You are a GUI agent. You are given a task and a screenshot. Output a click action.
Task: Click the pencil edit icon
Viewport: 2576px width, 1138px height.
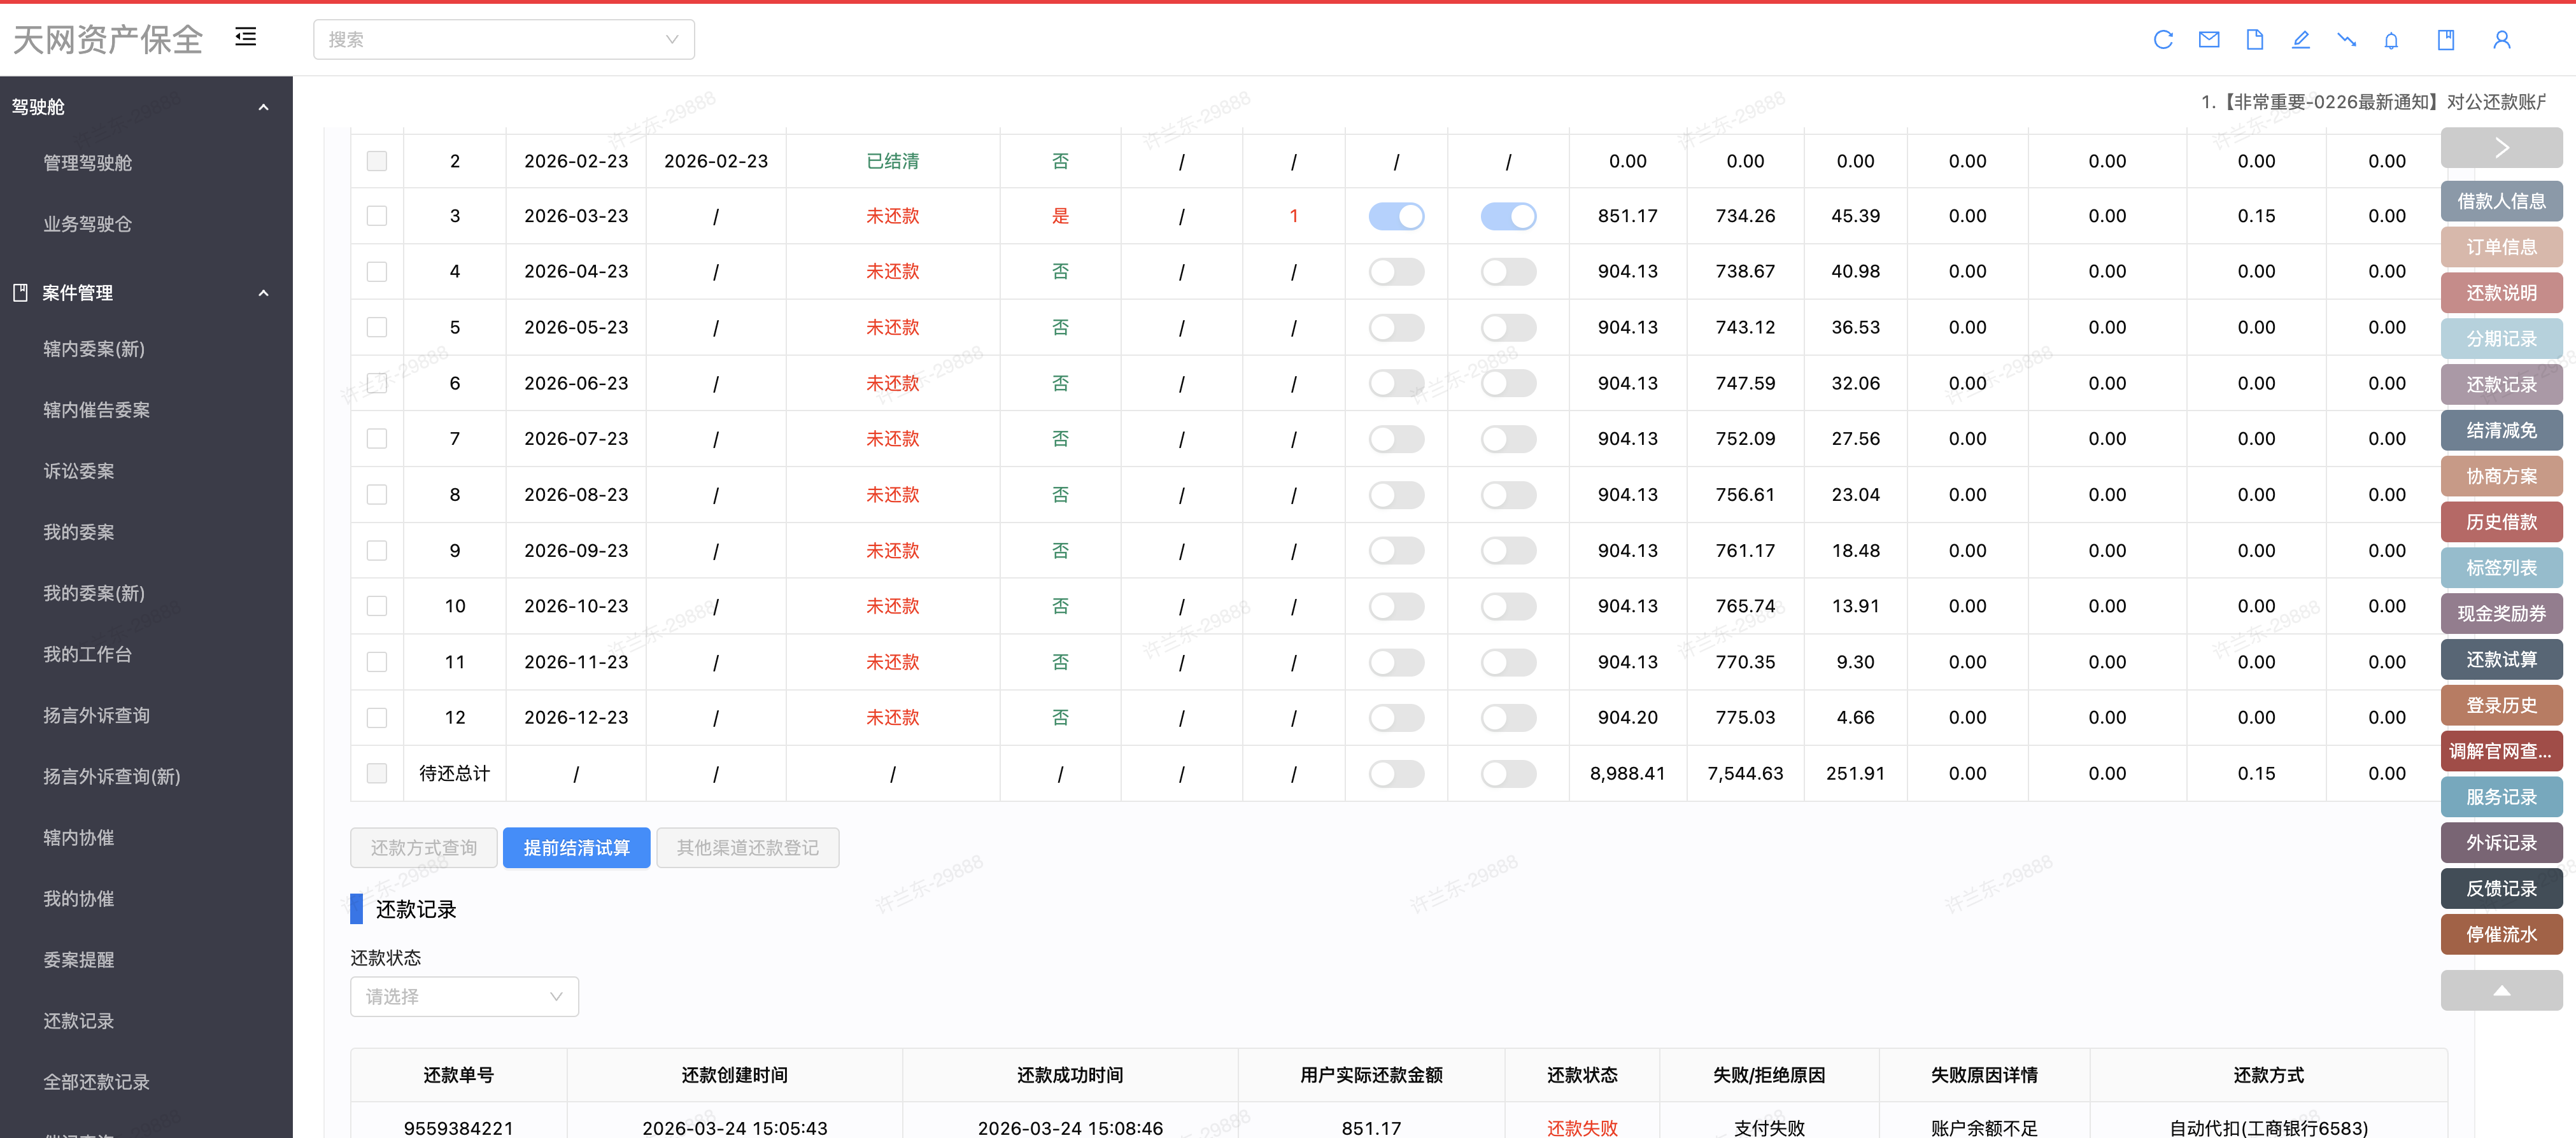[x=2300, y=40]
